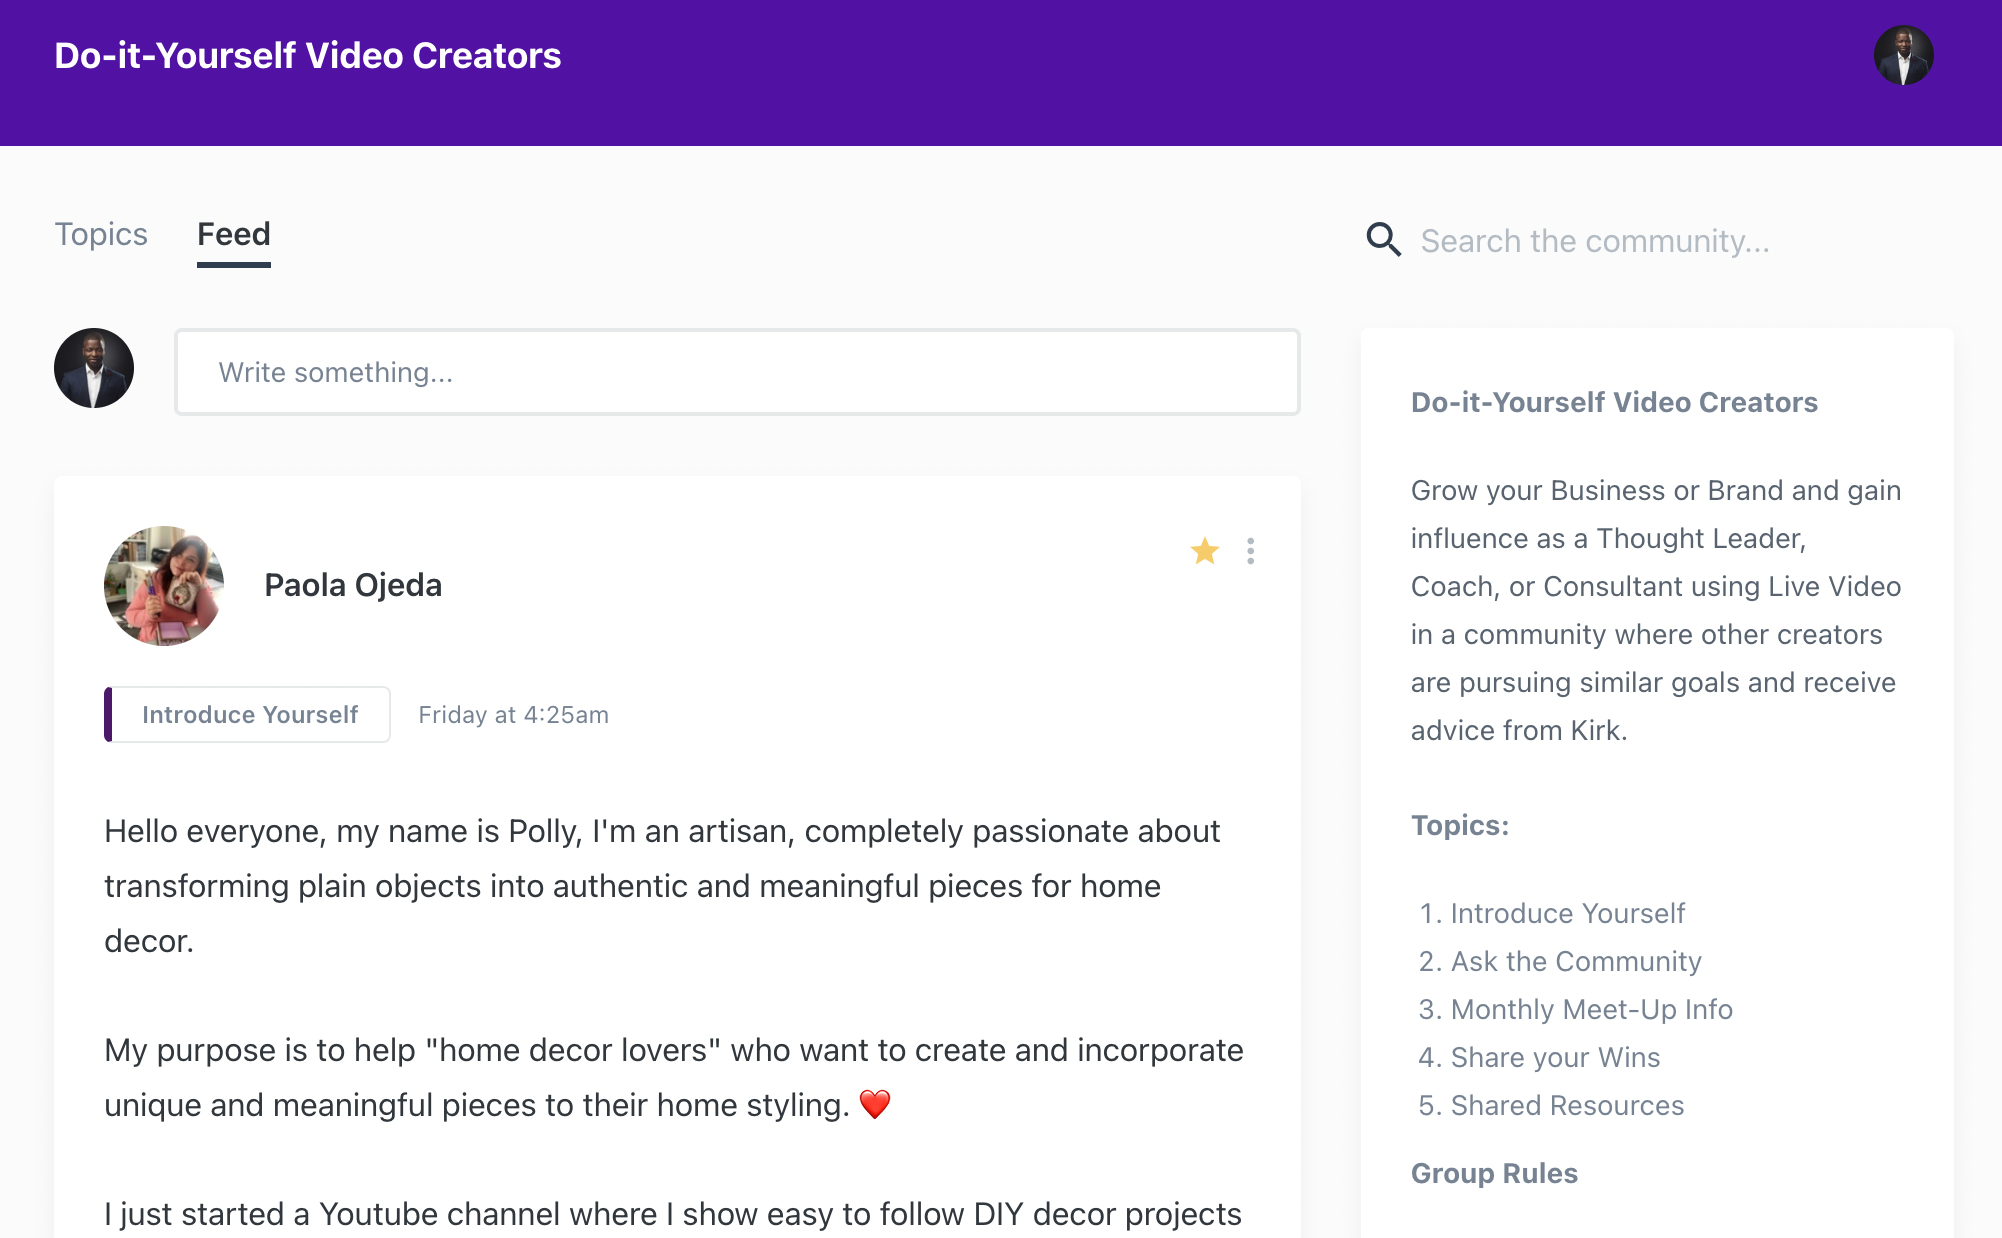
Task: Click the Search the community field
Action: 1595,241
